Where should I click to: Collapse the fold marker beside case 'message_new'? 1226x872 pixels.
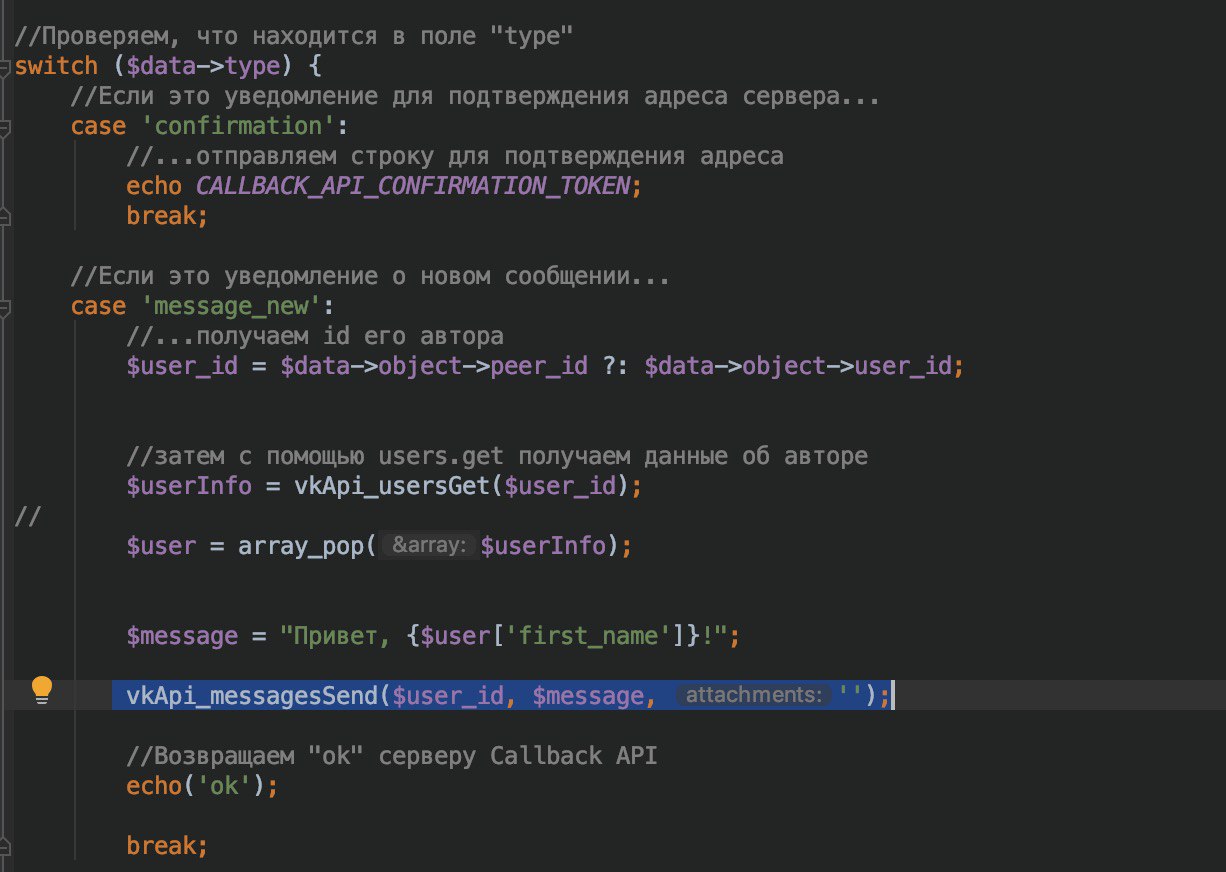4,307
